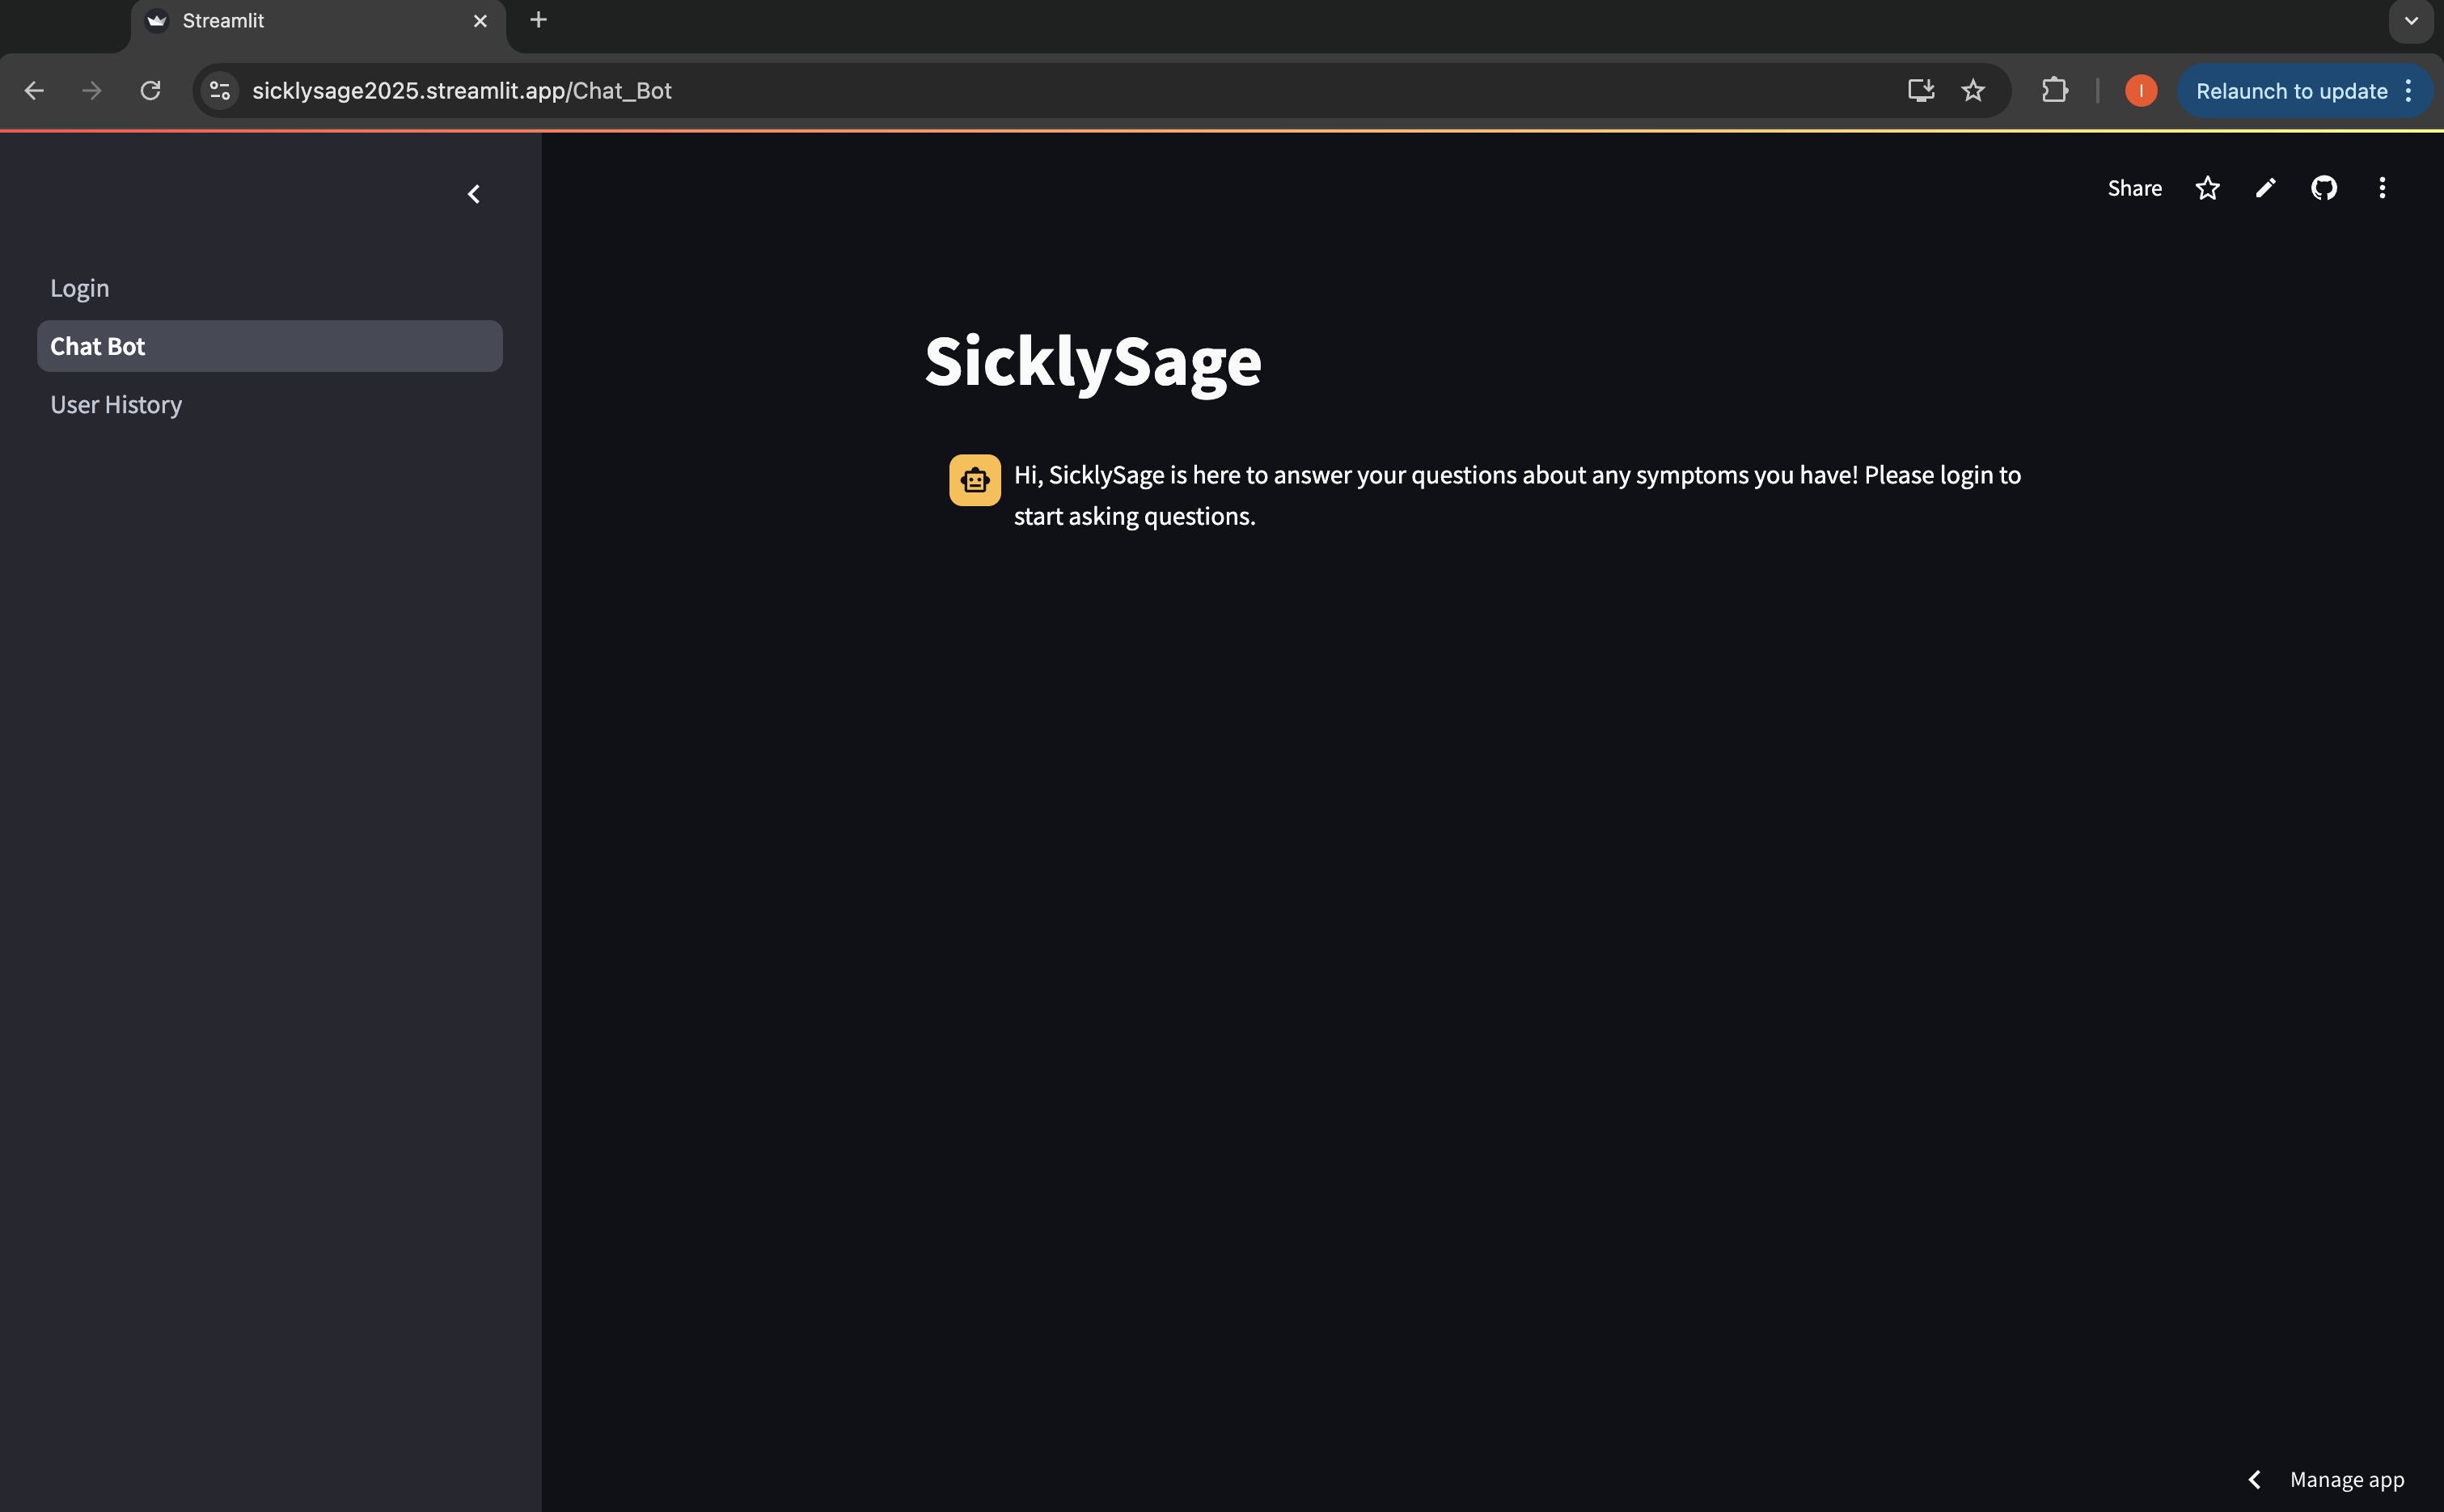Image resolution: width=2444 pixels, height=1512 pixels.
Task: Go back to the previous page
Action: [34, 91]
